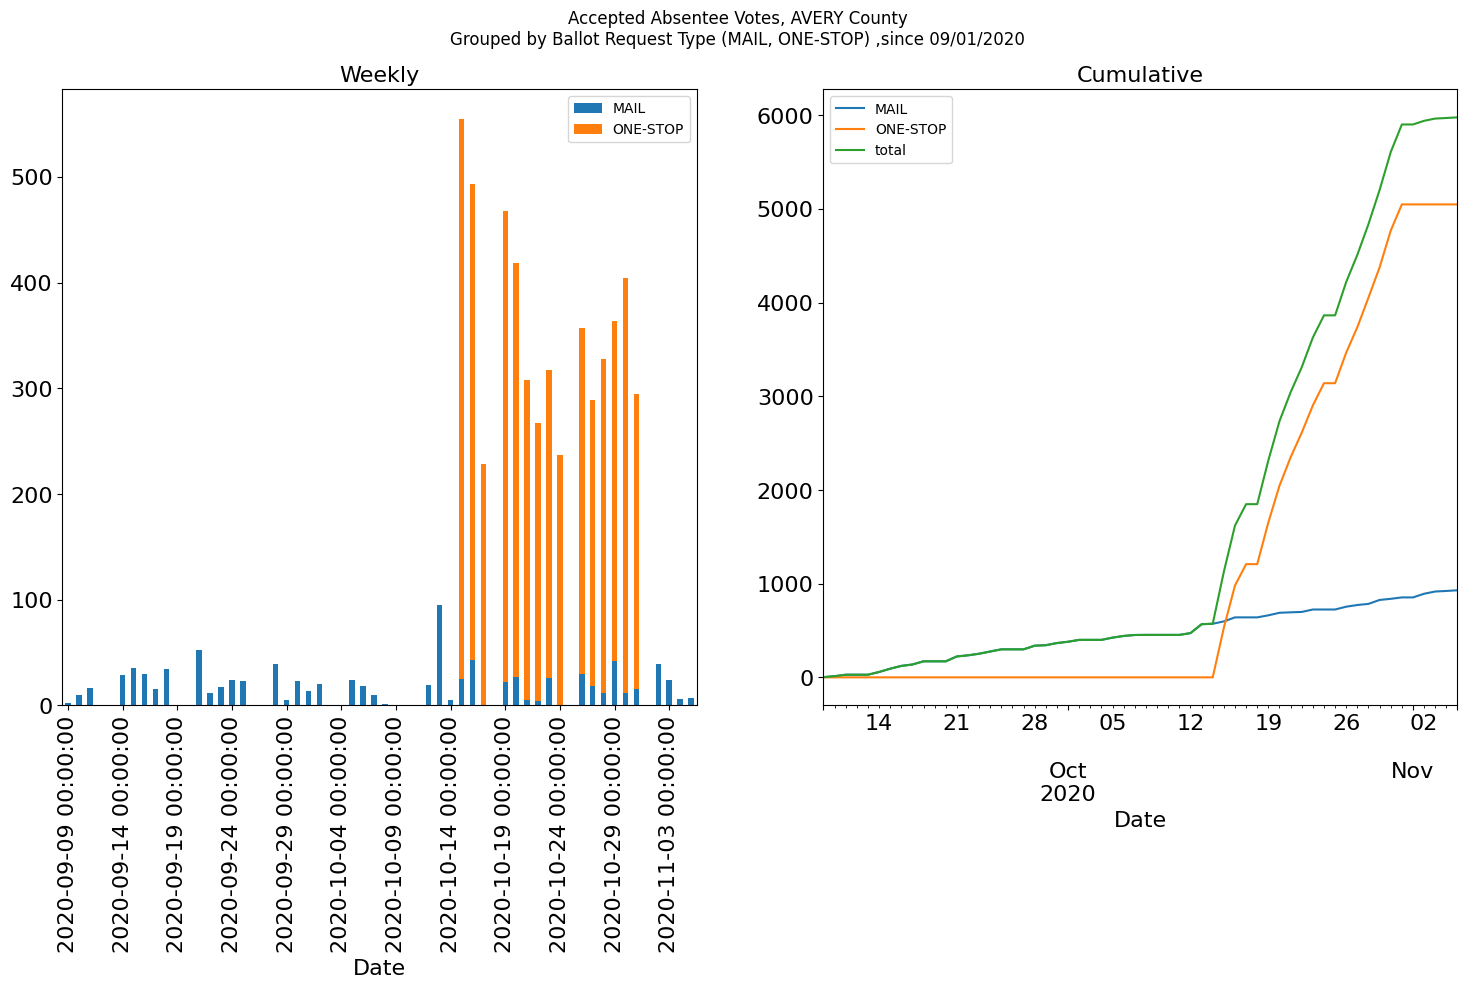Click the 'ONE-STOP' label in Cumulative legend
Image resolution: width=1467 pixels, height=988 pixels.
(910, 129)
